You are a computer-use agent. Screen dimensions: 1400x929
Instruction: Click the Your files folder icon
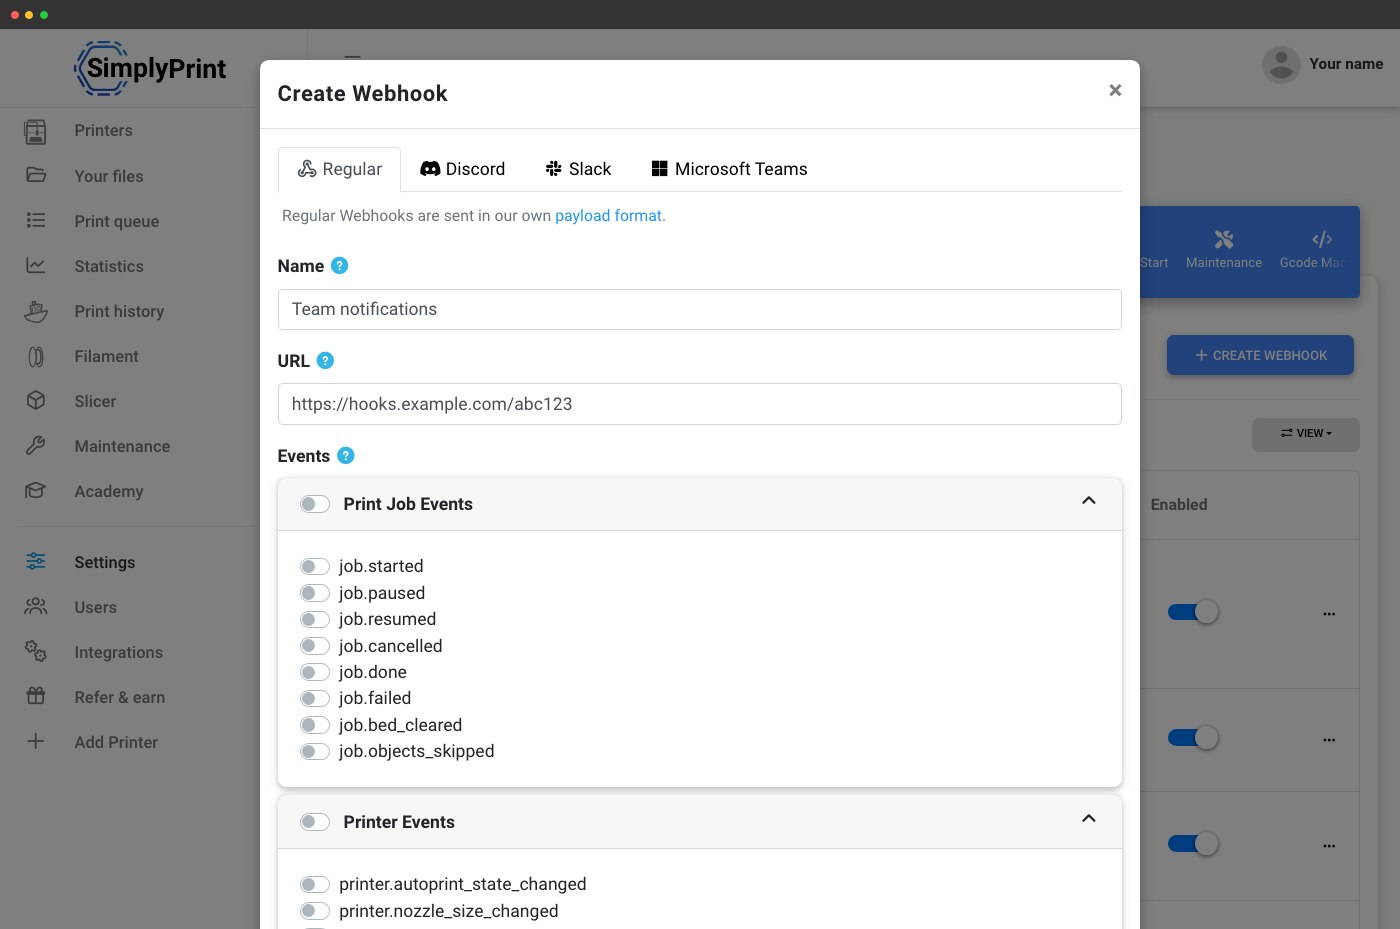(36, 175)
